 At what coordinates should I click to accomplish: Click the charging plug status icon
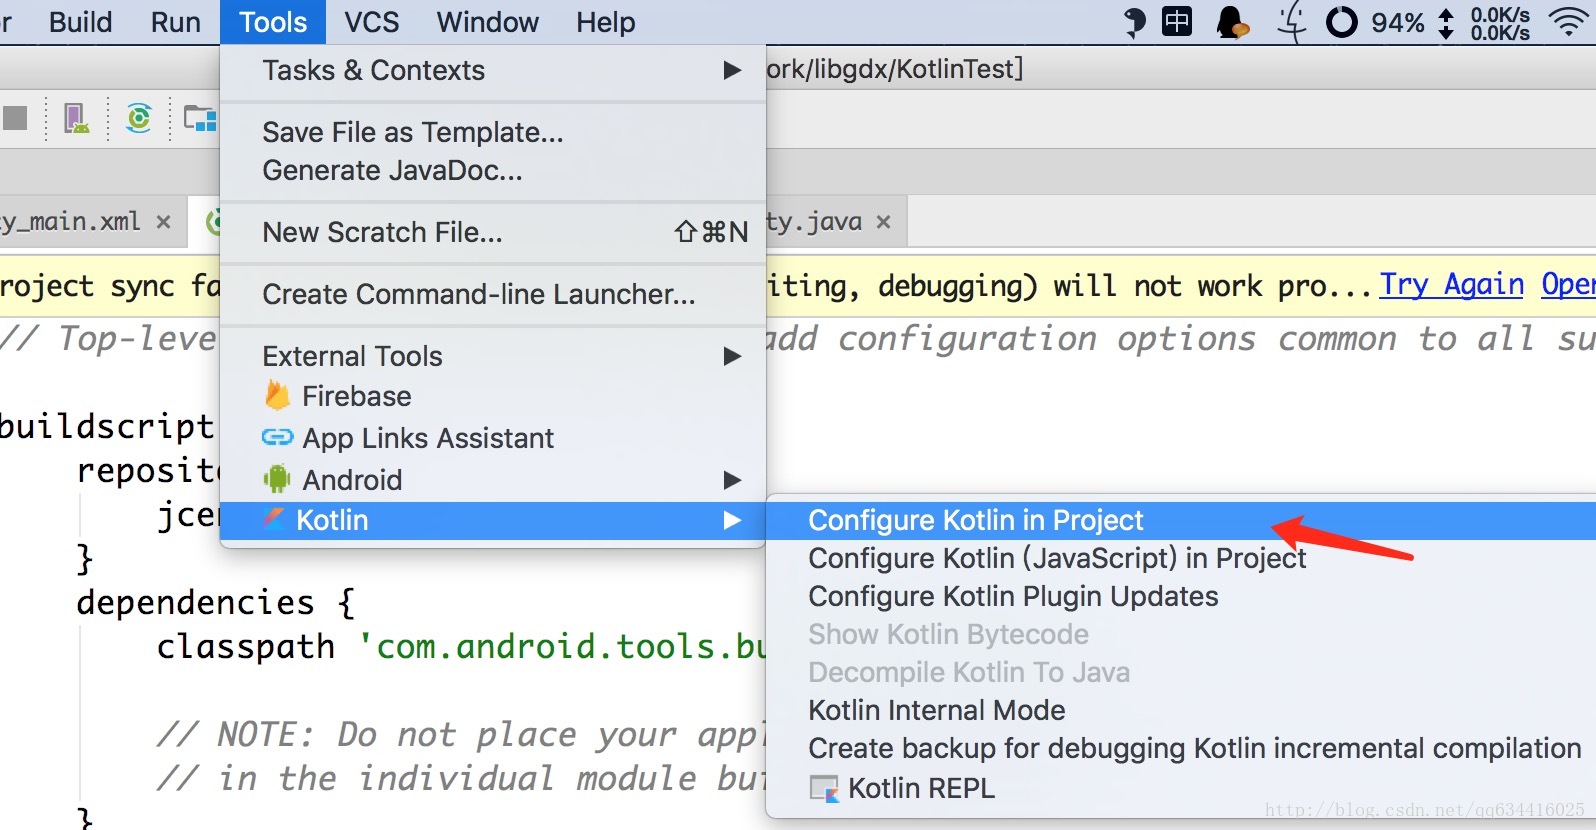pyautogui.click(x=1292, y=22)
